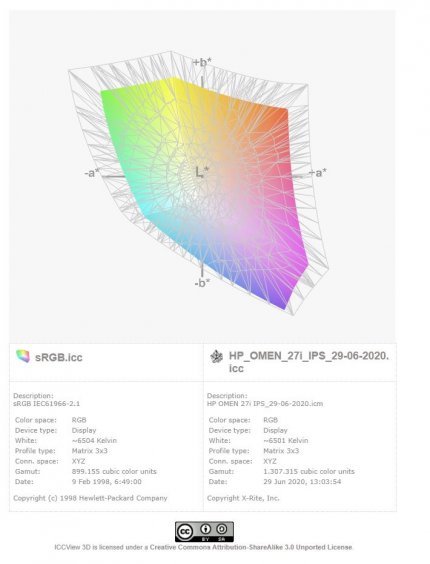Click the +b* axis label

click(x=203, y=62)
